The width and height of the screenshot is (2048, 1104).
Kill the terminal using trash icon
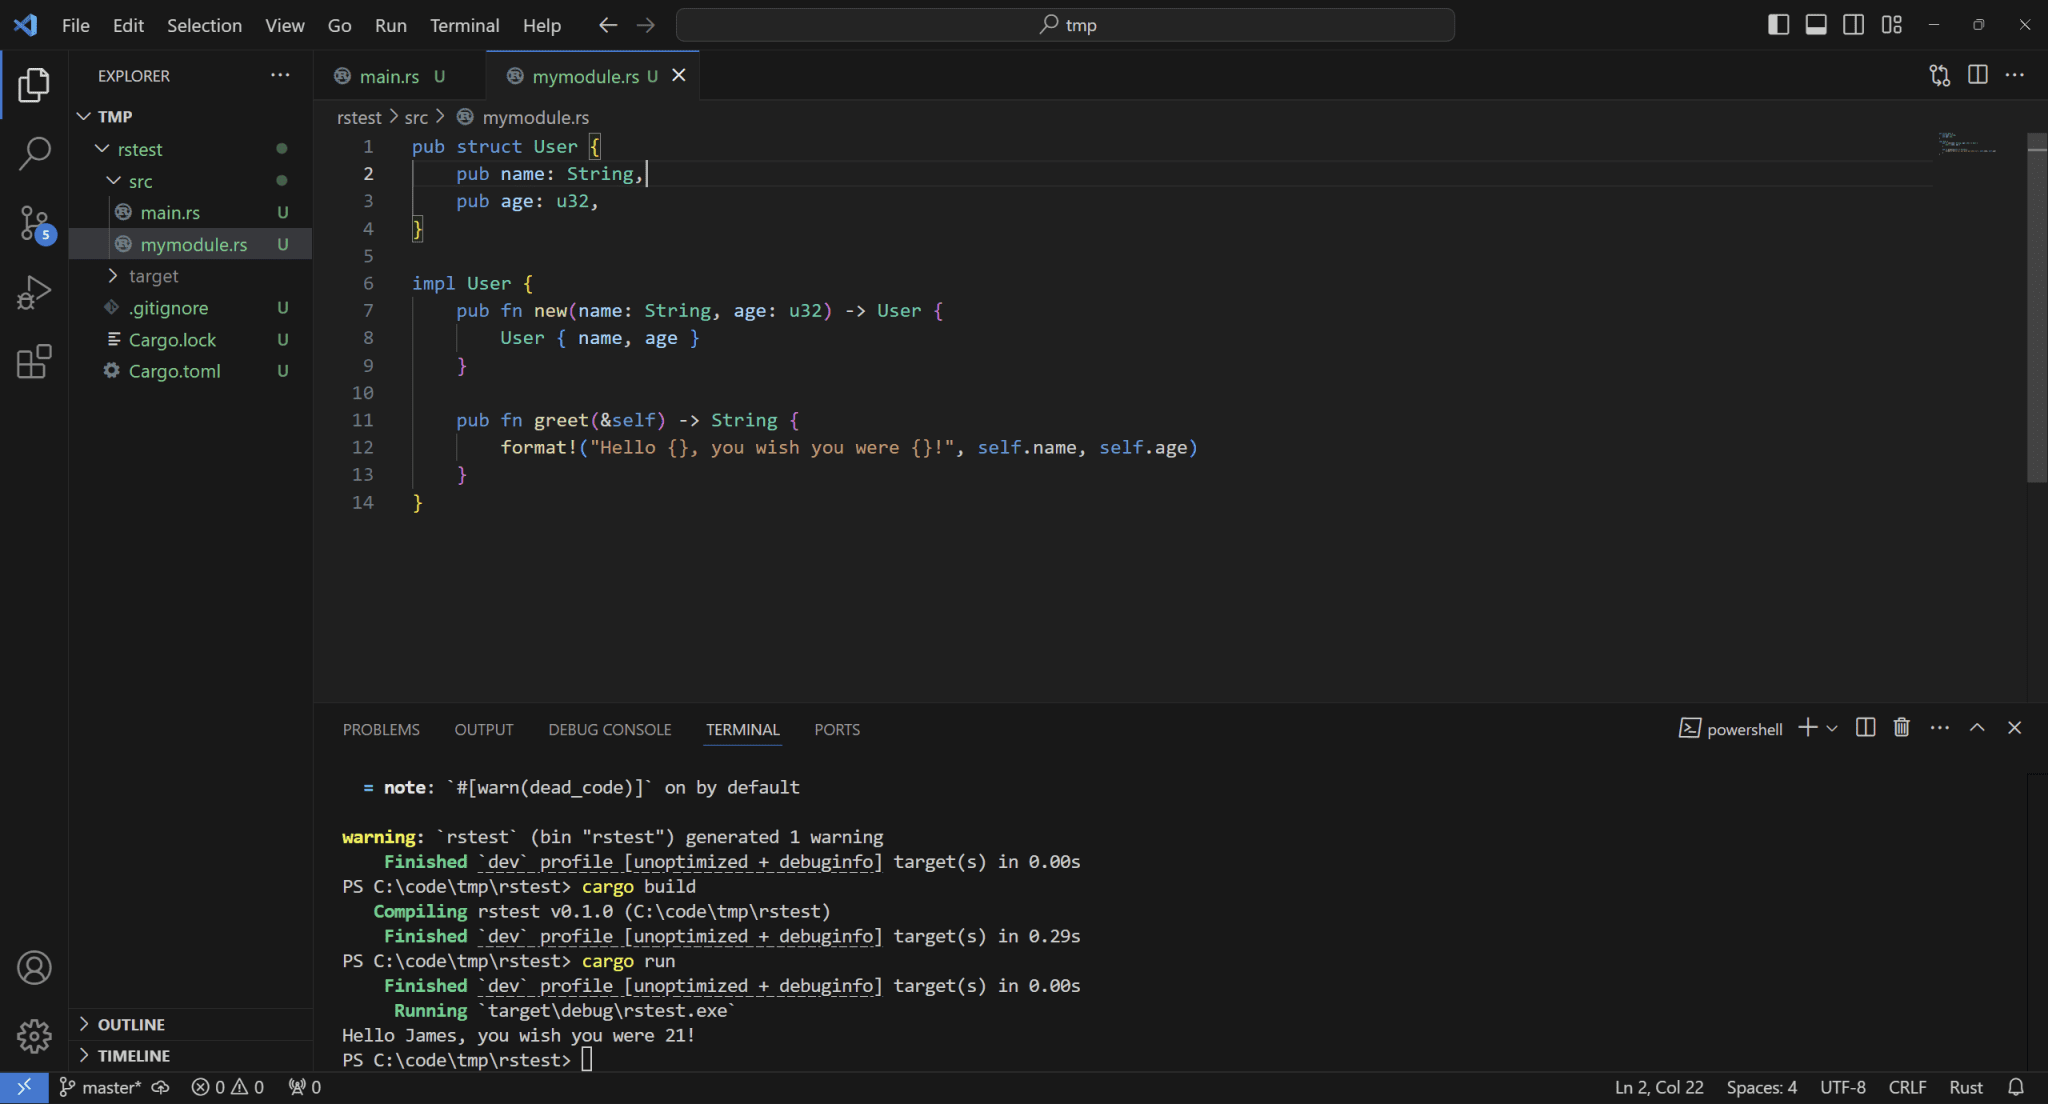pos(1899,728)
